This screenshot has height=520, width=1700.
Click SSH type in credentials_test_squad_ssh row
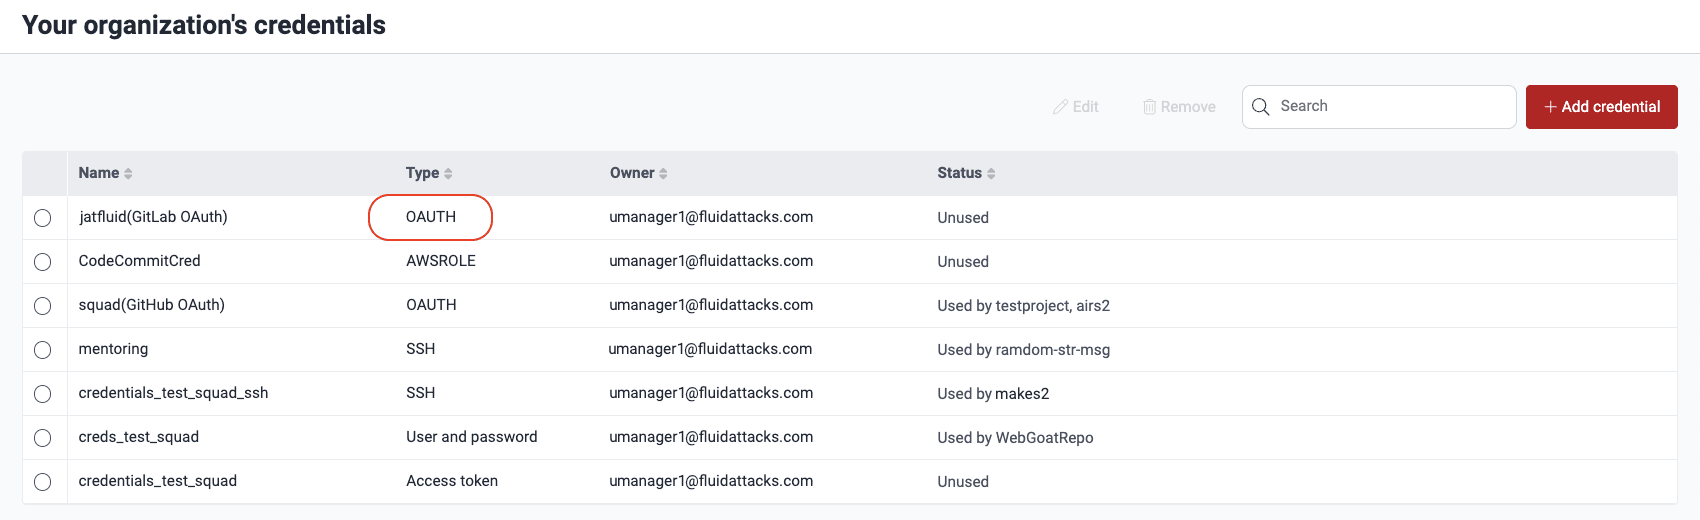[x=420, y=393]
